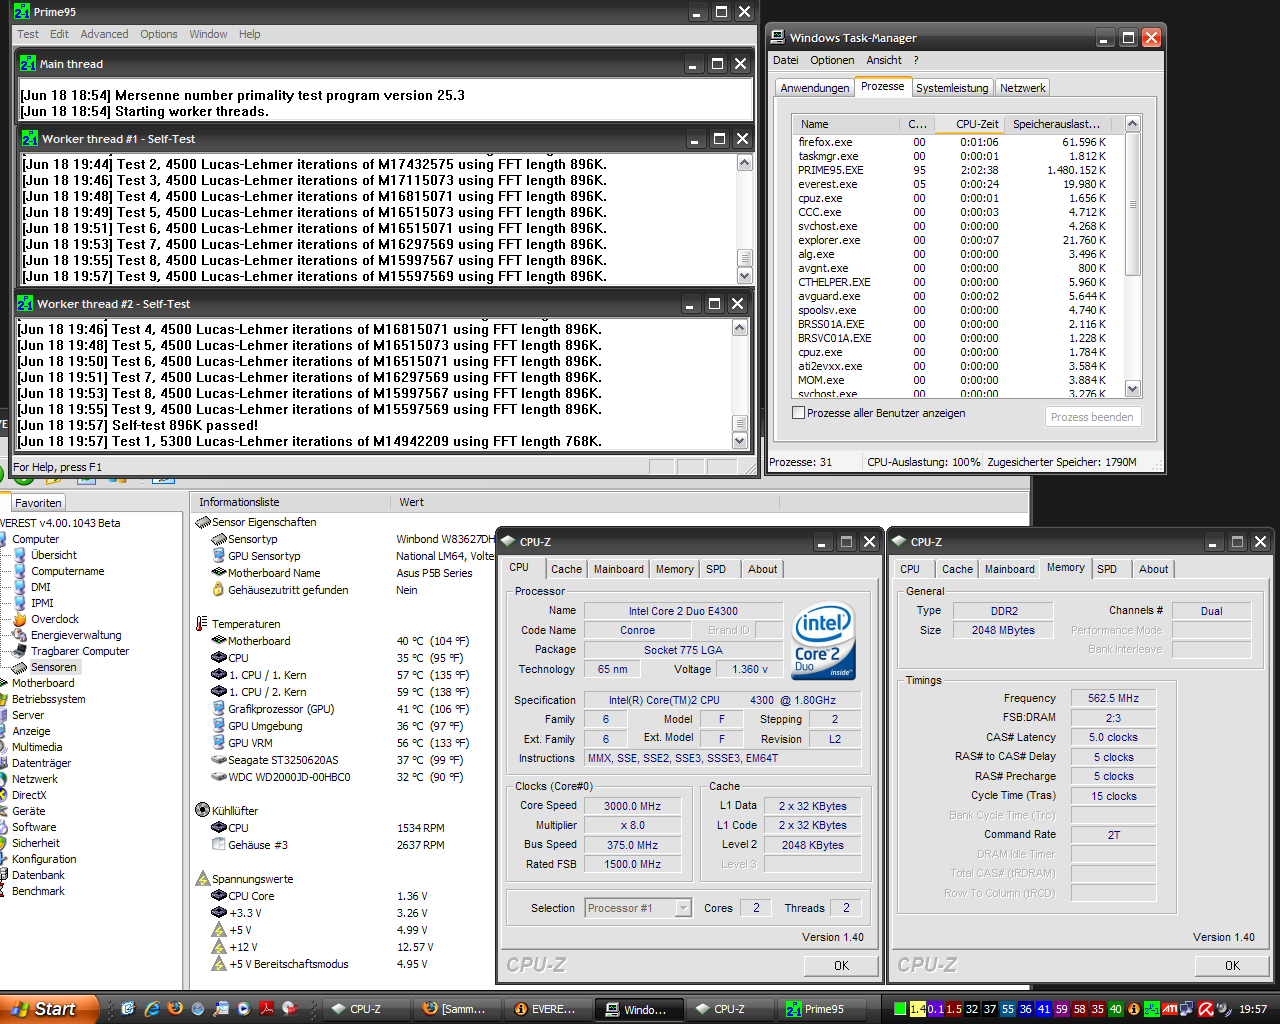Switch to the Anwendungen tab
This screenshot has height=1024, width=1280.
coord(815,88)
